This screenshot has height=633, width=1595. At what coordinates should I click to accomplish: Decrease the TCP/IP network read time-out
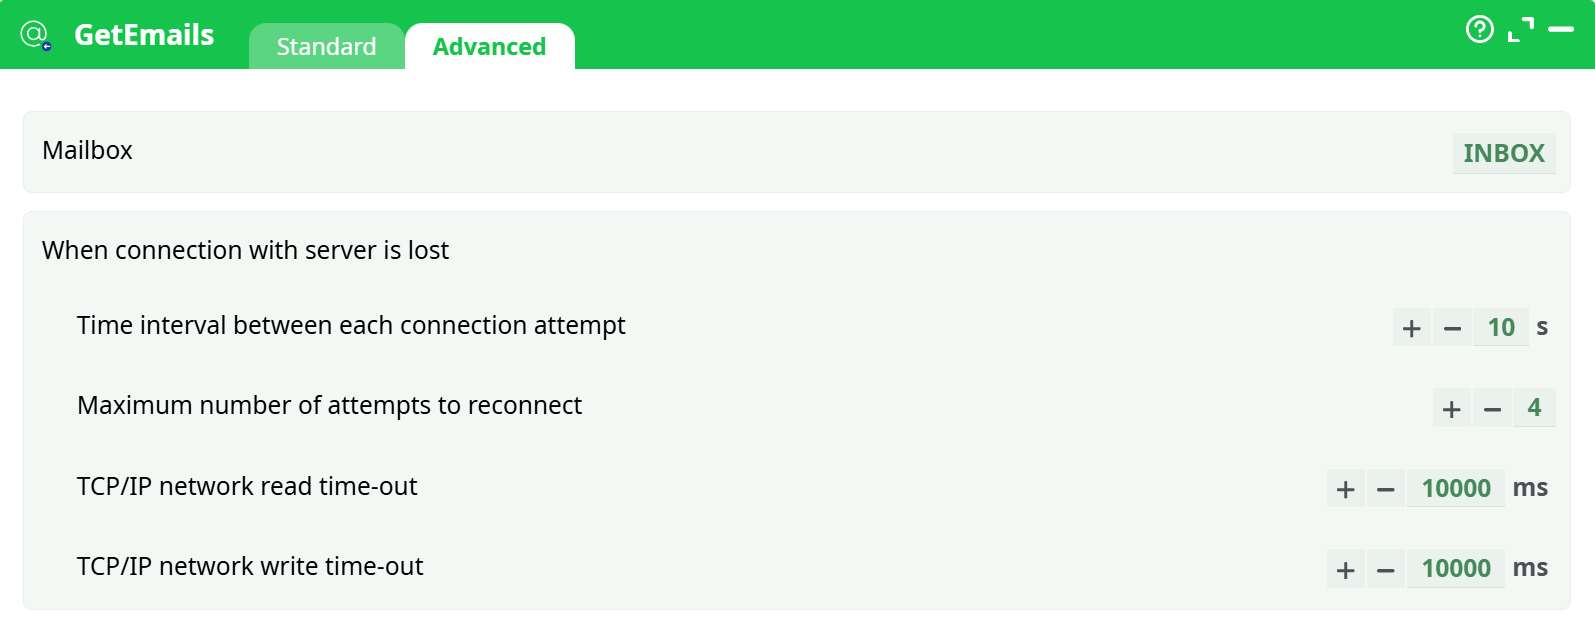[x=1386, y=488]
